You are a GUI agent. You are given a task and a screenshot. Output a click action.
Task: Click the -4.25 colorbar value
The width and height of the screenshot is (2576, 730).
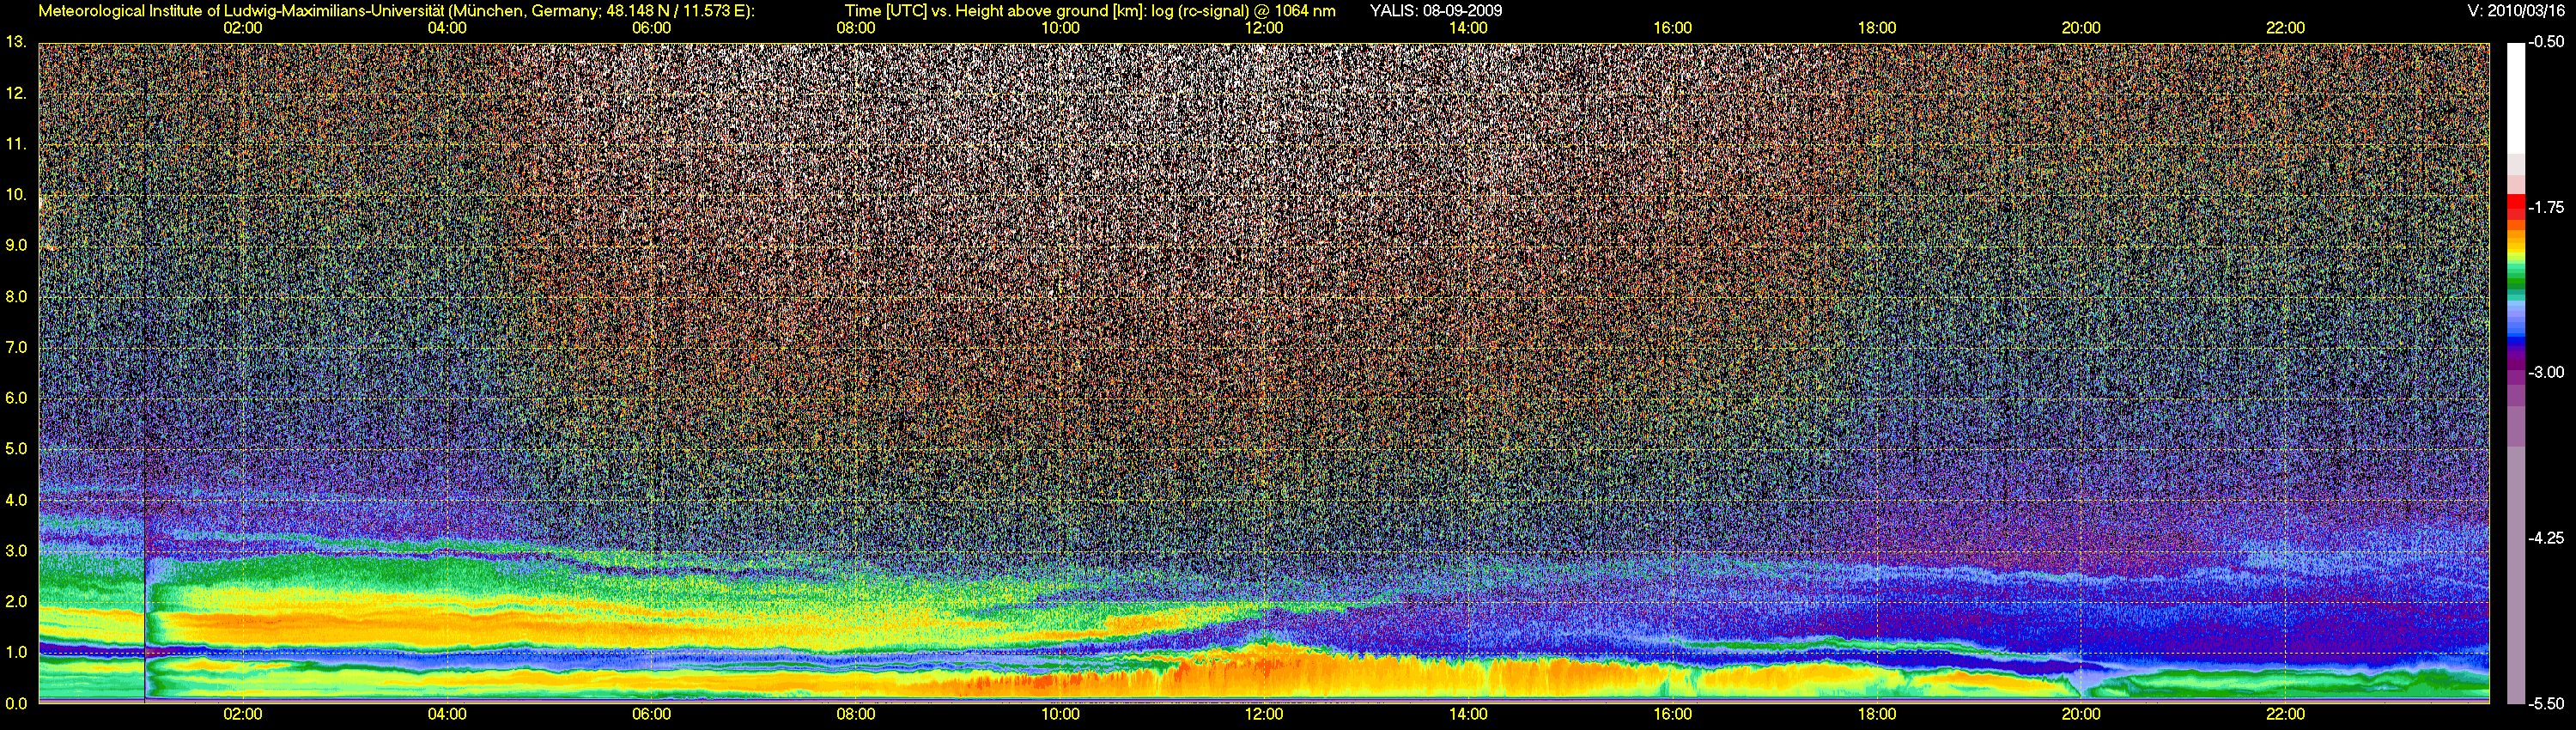(2546, 538)
